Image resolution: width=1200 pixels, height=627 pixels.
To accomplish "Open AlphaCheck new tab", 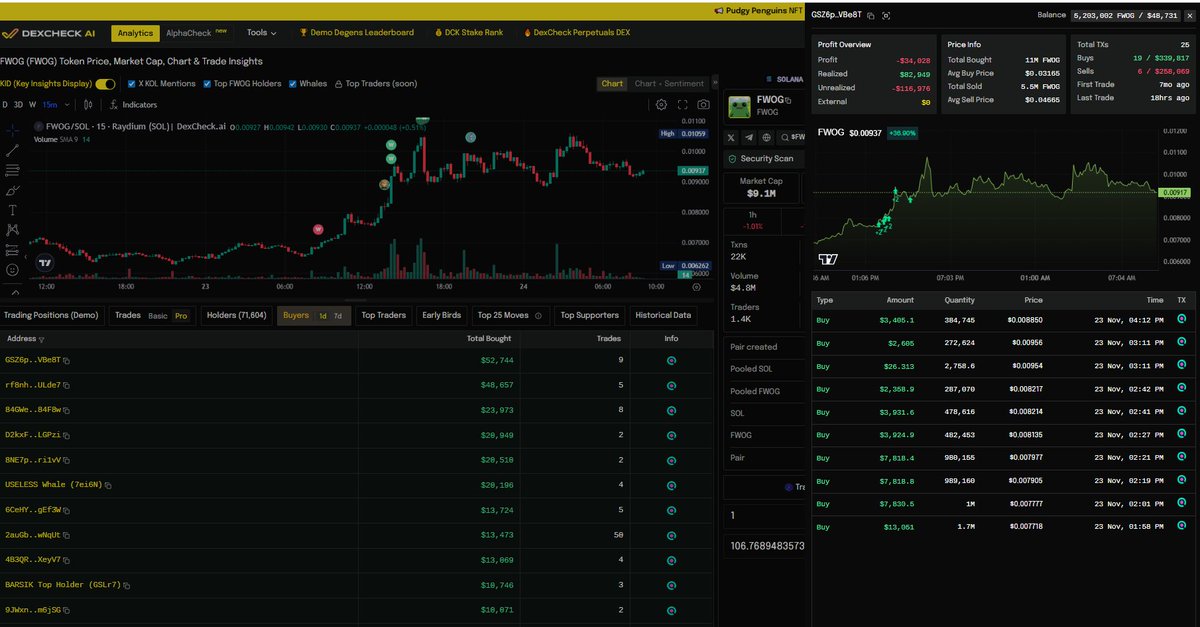I will click(196, 32).
